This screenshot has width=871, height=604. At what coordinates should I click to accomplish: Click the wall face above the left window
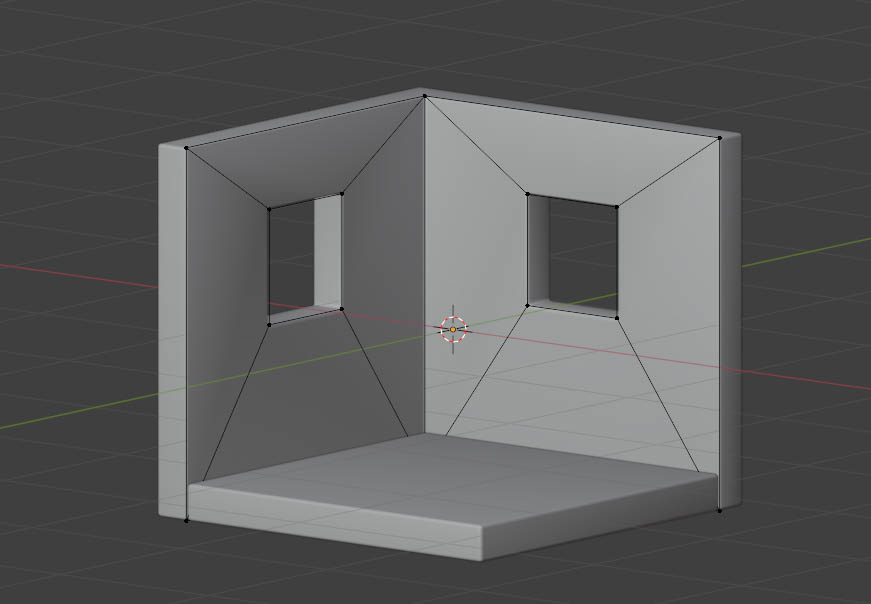300,160
